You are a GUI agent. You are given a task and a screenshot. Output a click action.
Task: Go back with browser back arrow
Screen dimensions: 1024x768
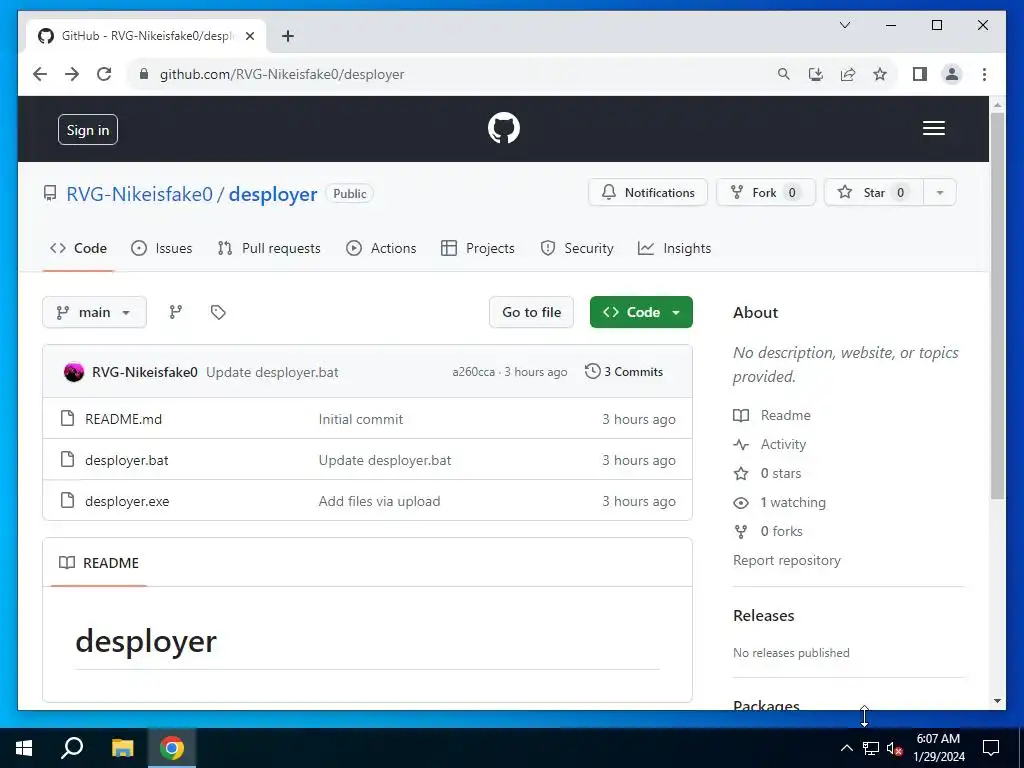pyautogui.click(x=40, y=74)
